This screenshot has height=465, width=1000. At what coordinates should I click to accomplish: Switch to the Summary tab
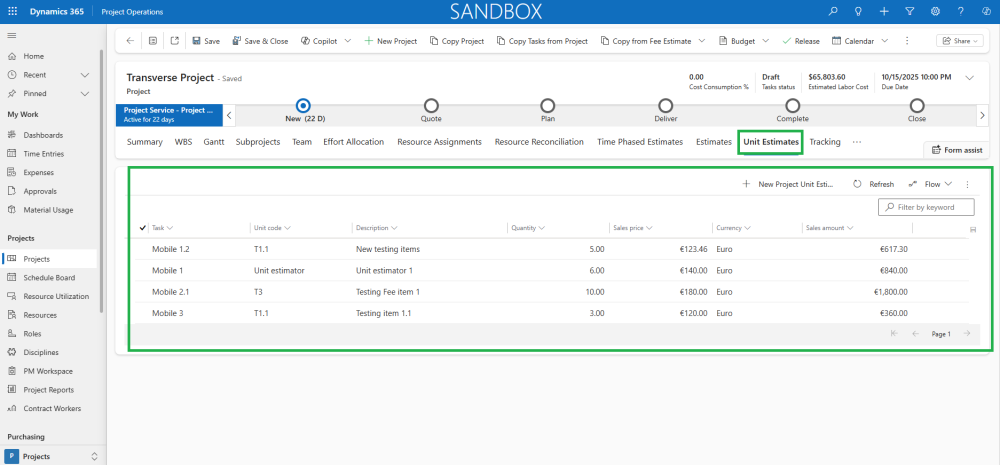(144, 142)
